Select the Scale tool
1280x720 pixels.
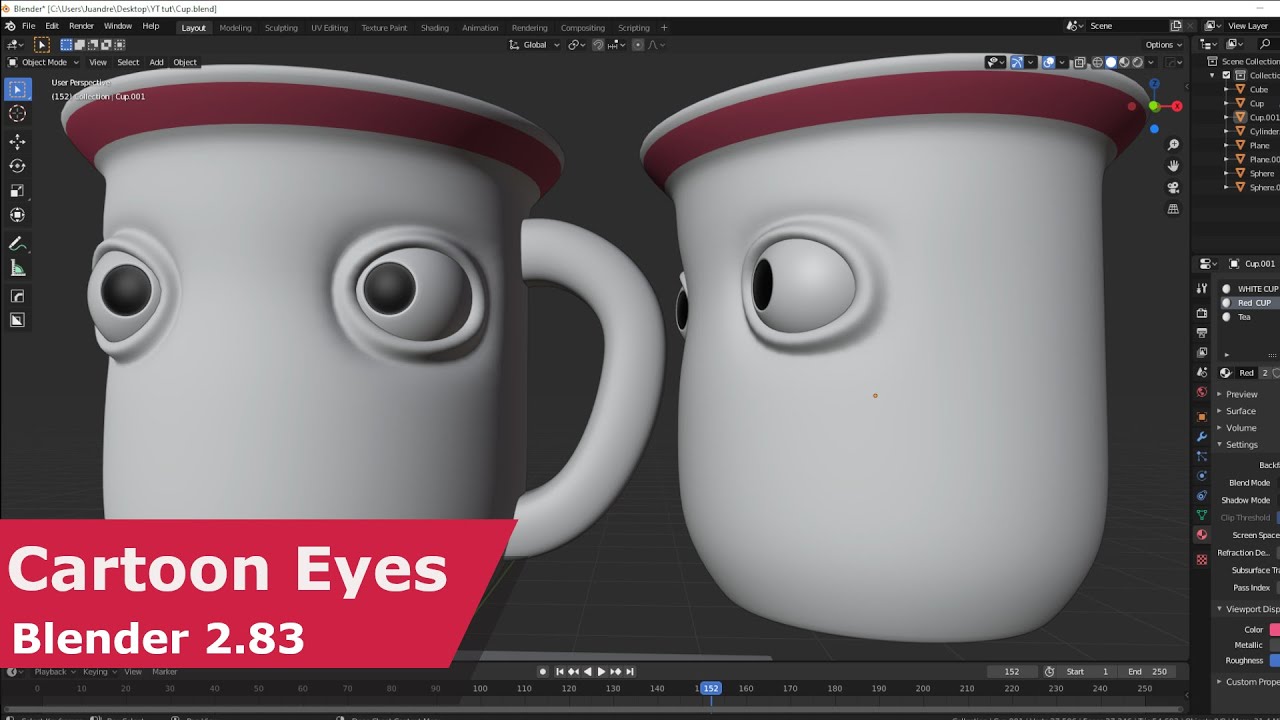click(17, 190)
